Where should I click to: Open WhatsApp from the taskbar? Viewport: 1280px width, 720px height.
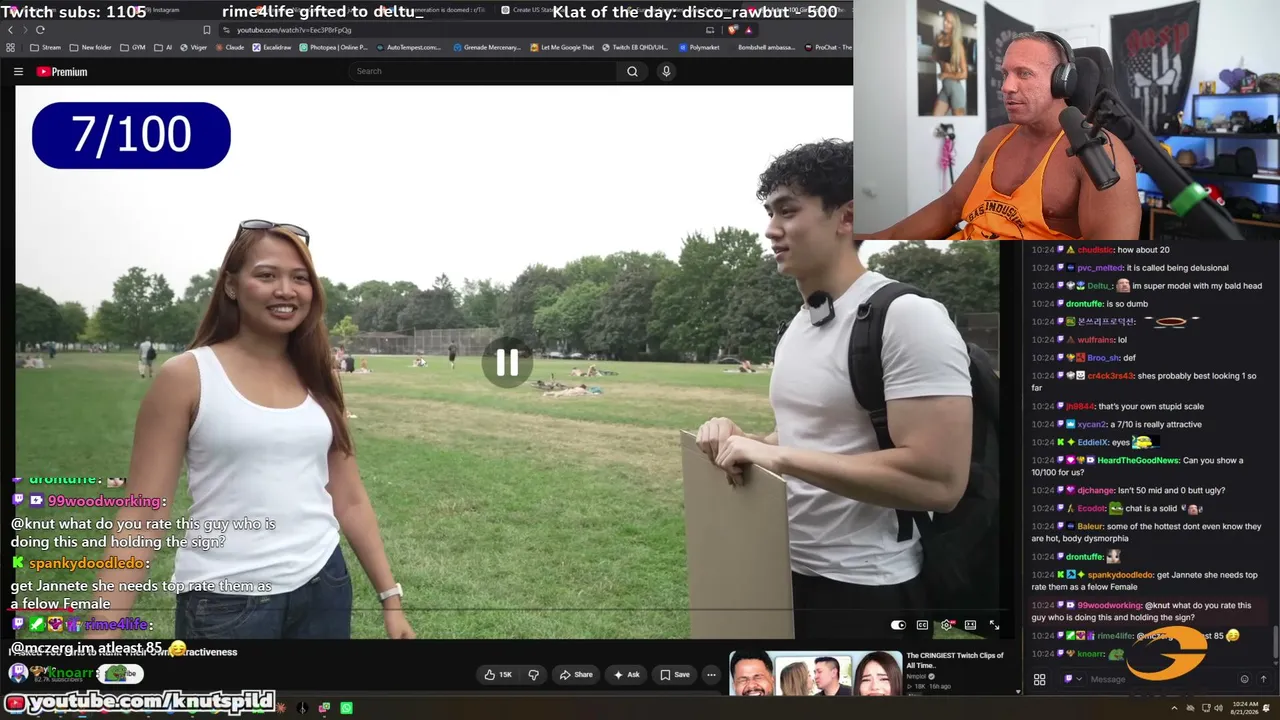[x=346, y=708]
